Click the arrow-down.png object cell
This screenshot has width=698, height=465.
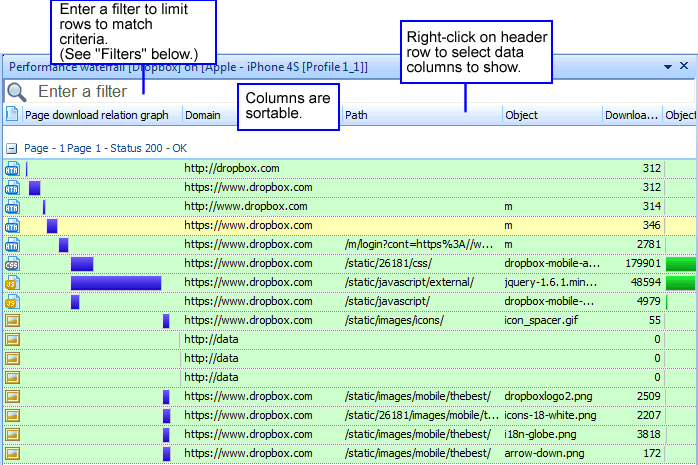click(544, 453)
